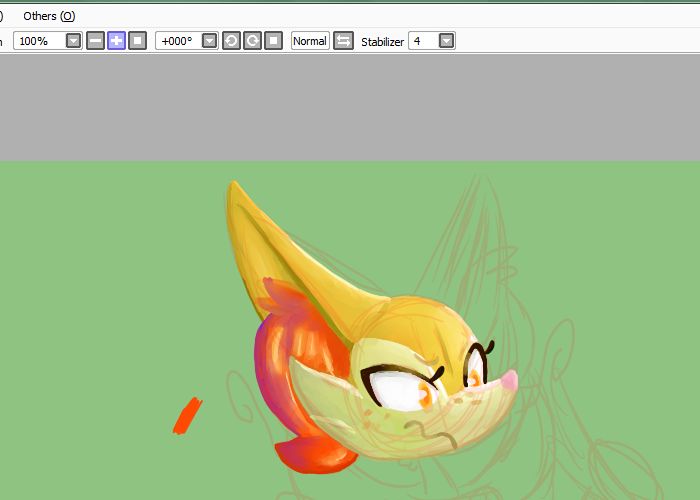This screenshot has width=700, height=500.
Task: Click the Stabilizer label
Action: (383, 42)
